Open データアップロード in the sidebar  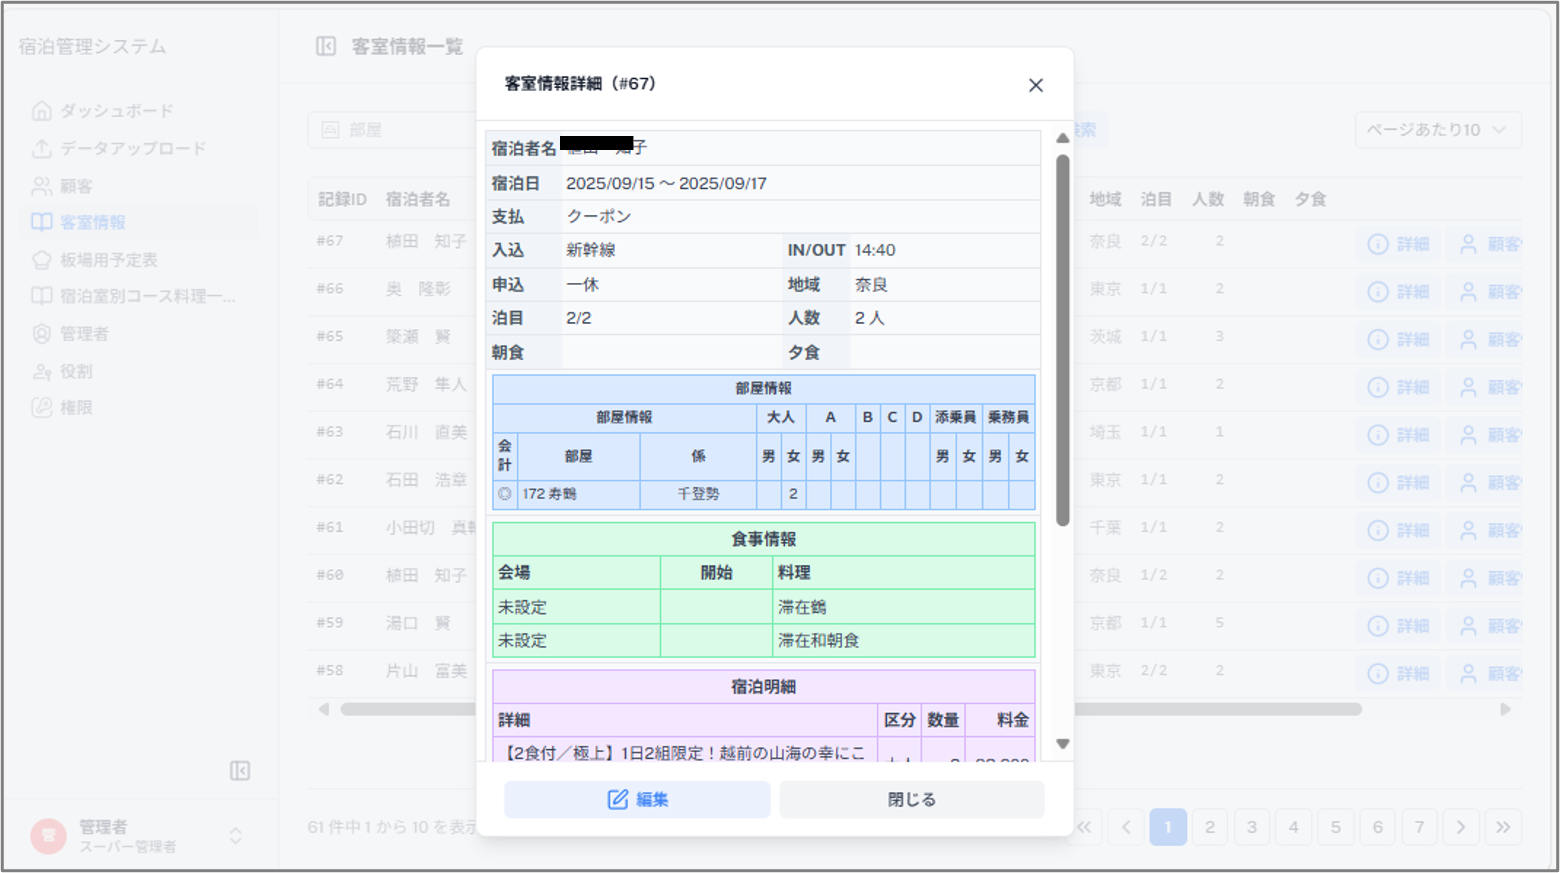point(132,148)
